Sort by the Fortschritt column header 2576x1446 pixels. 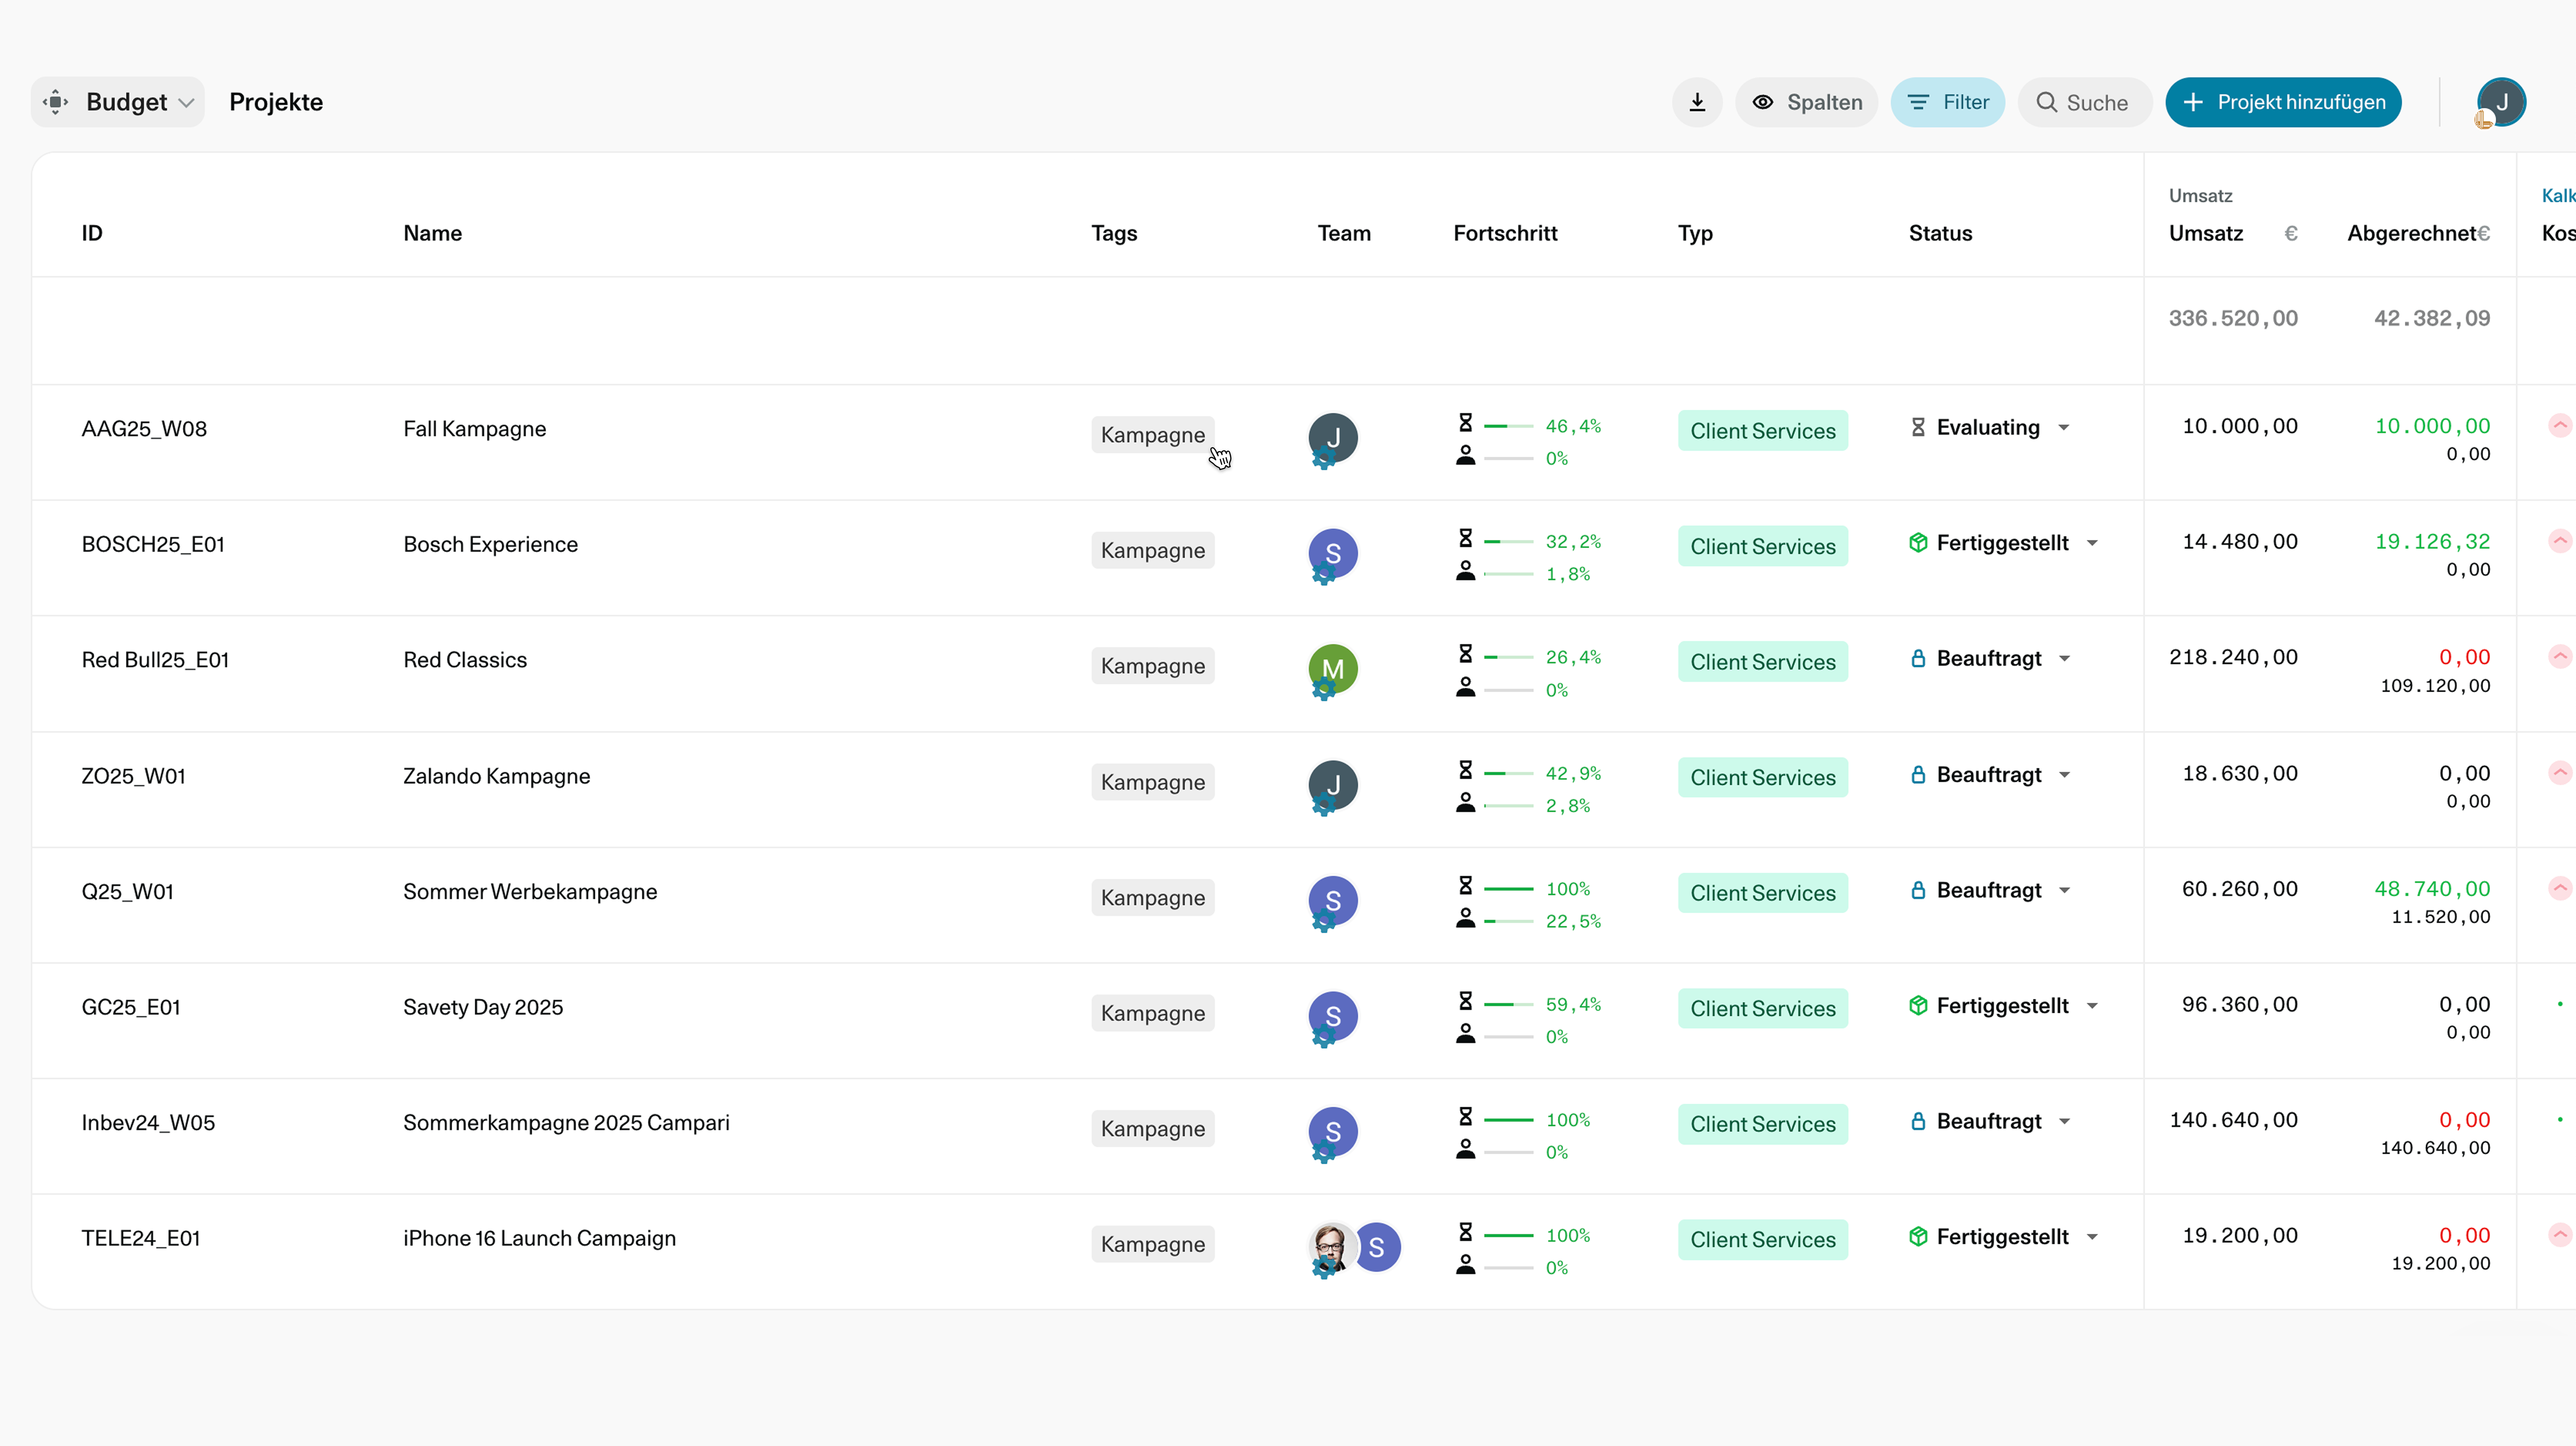1505,233
